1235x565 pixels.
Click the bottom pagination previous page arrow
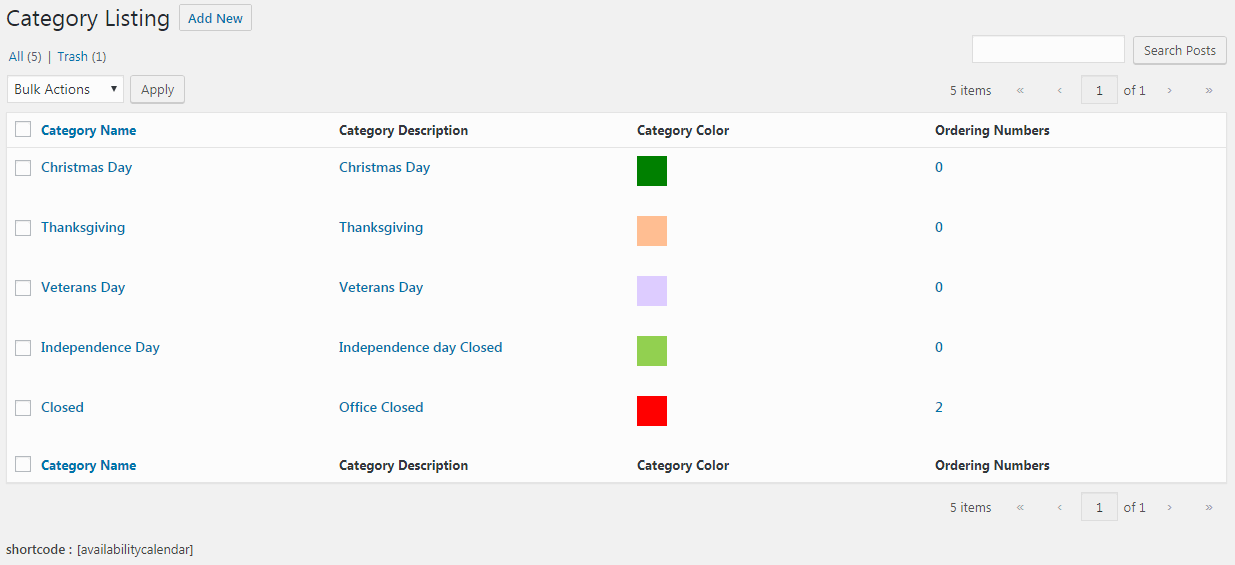pos(1059,507)
